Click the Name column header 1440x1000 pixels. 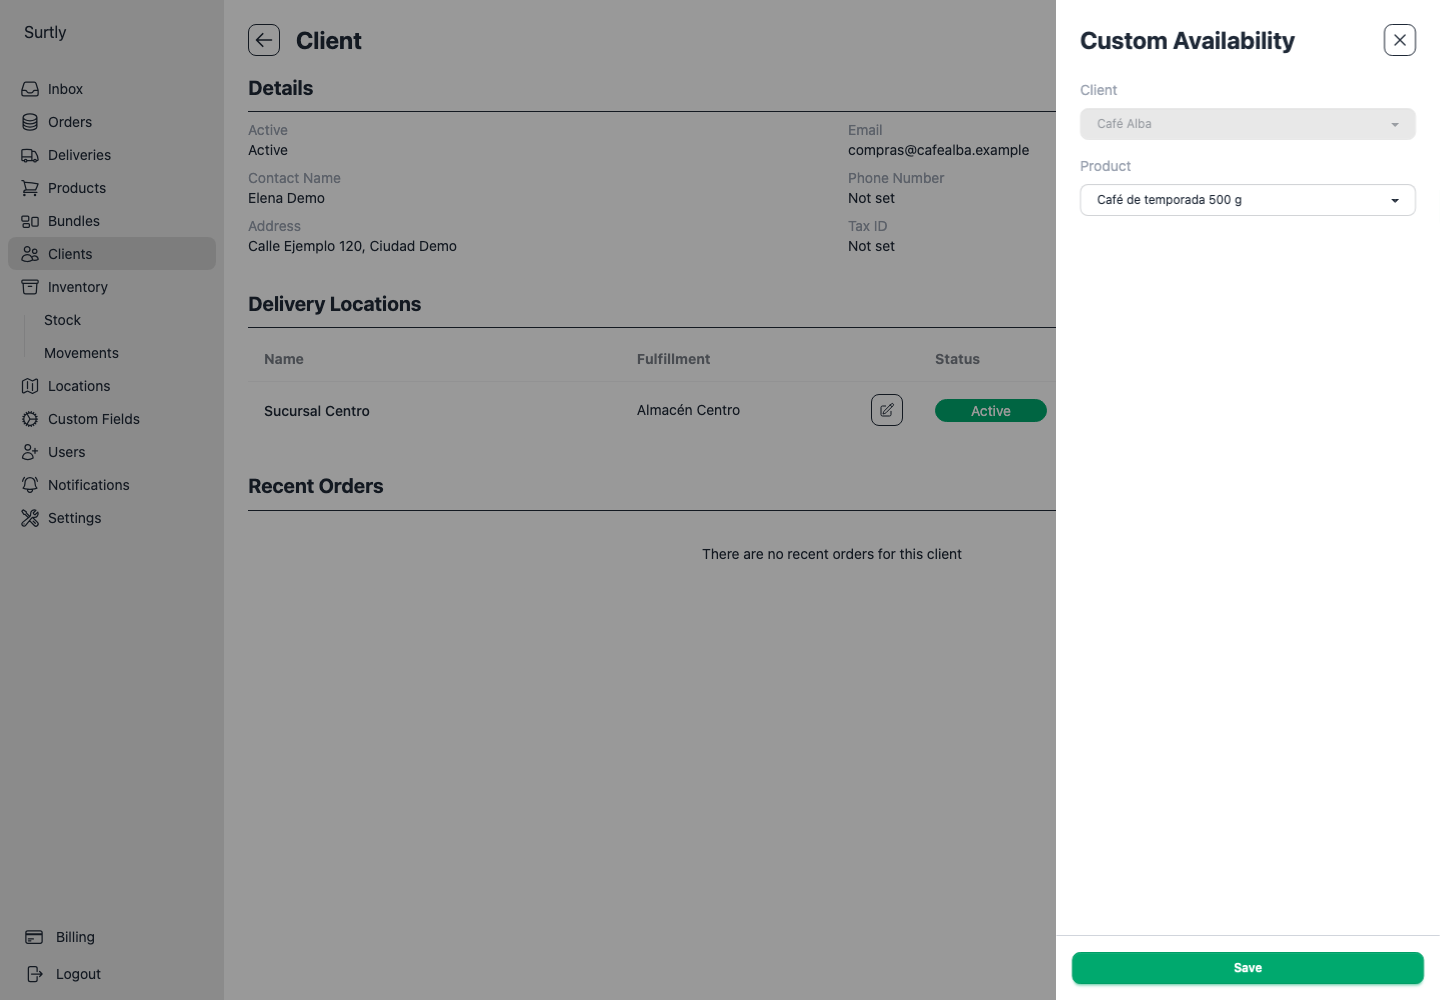(x=284, y=359)
